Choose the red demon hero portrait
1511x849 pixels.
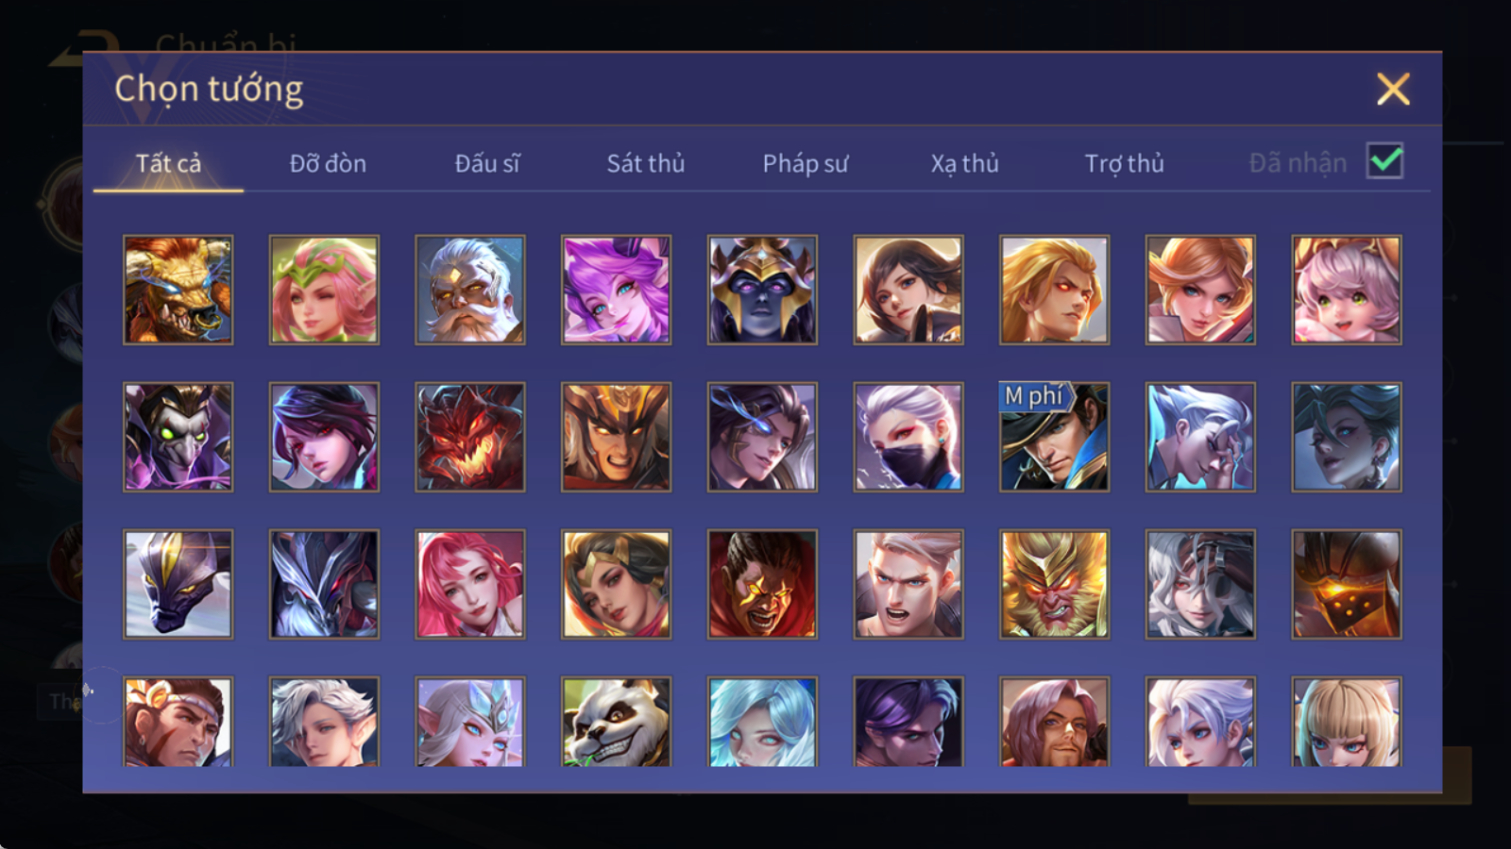[470, 437]
